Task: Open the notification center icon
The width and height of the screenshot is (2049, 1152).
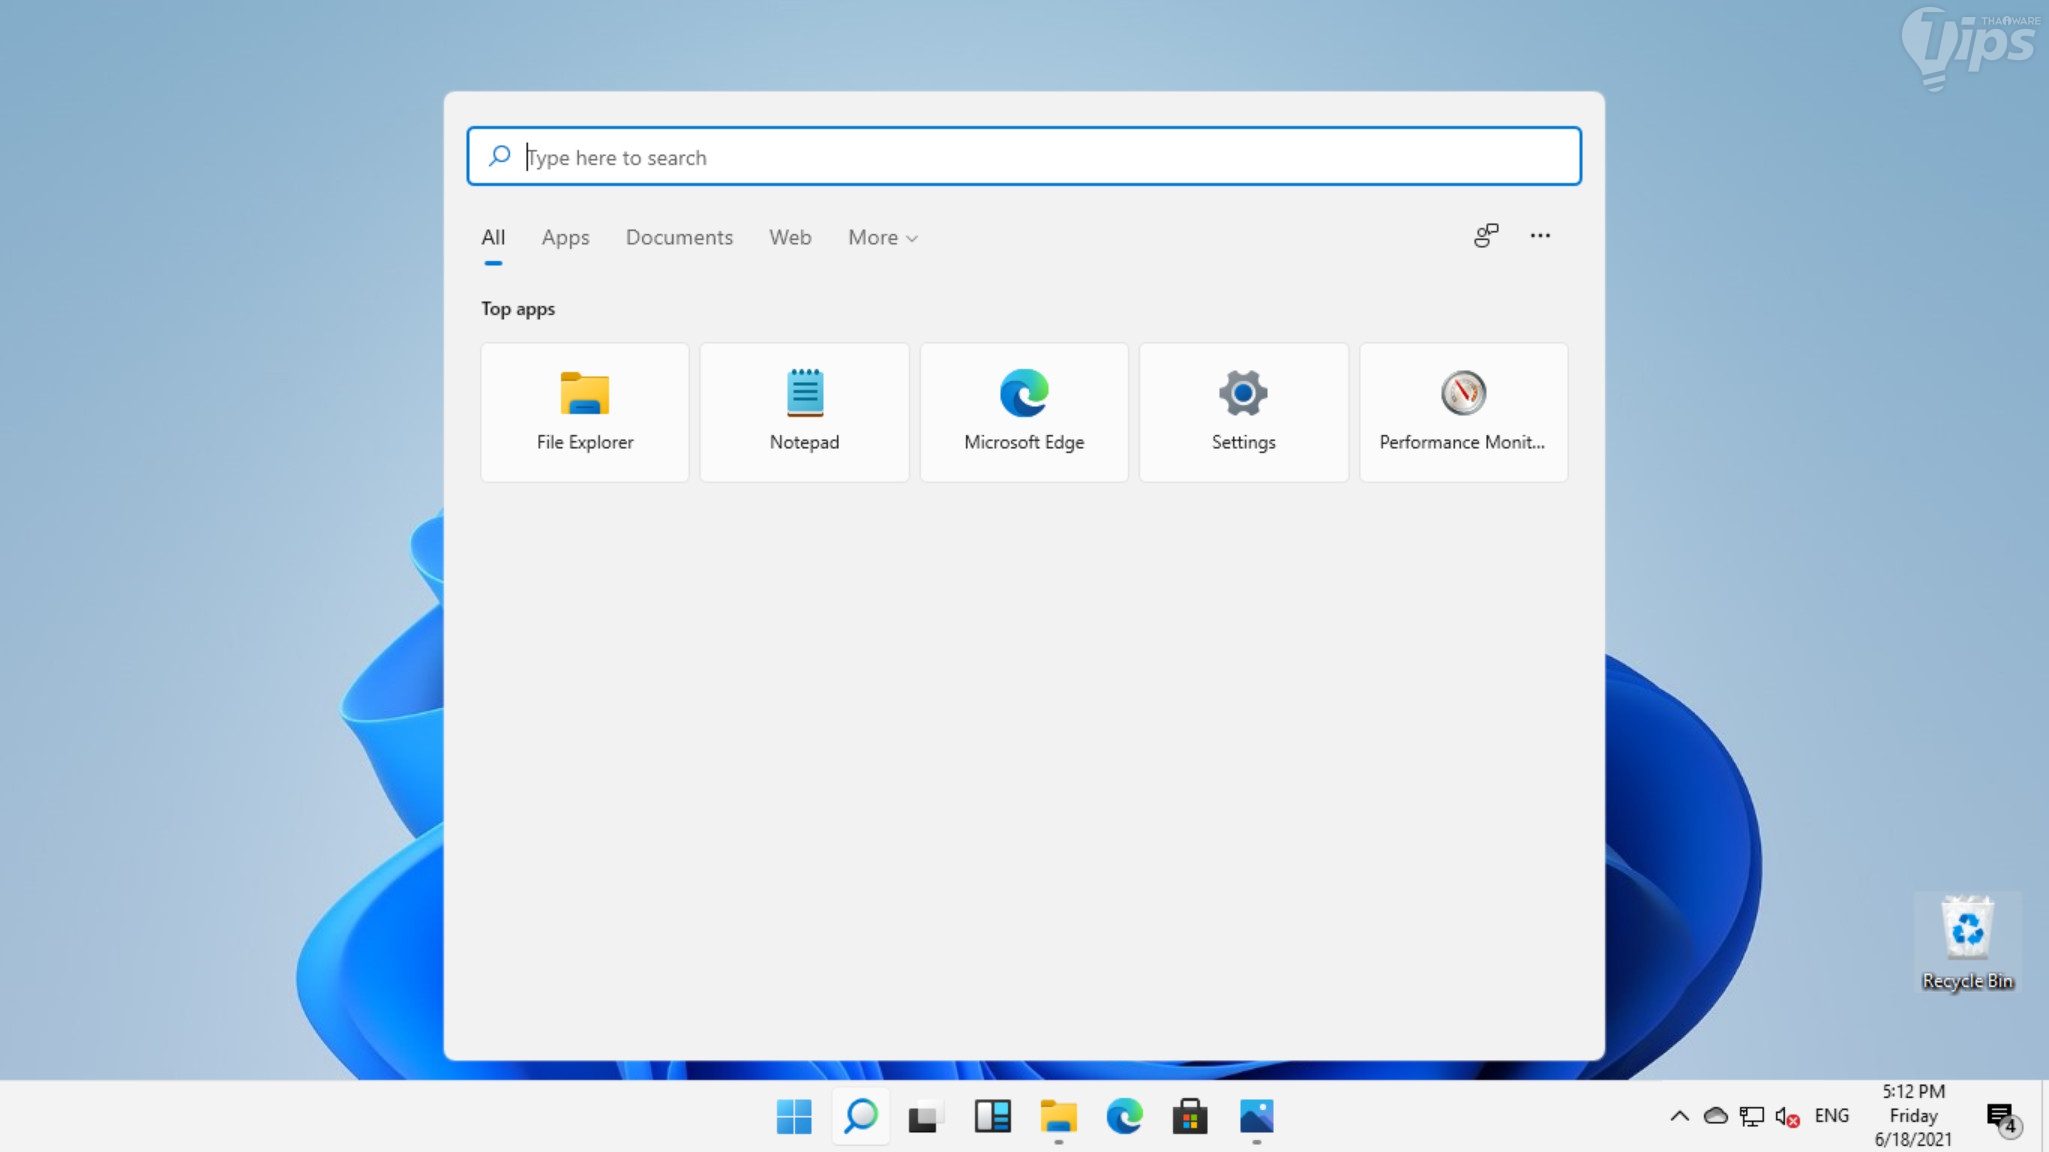Action: (x=2001, y=1116)
